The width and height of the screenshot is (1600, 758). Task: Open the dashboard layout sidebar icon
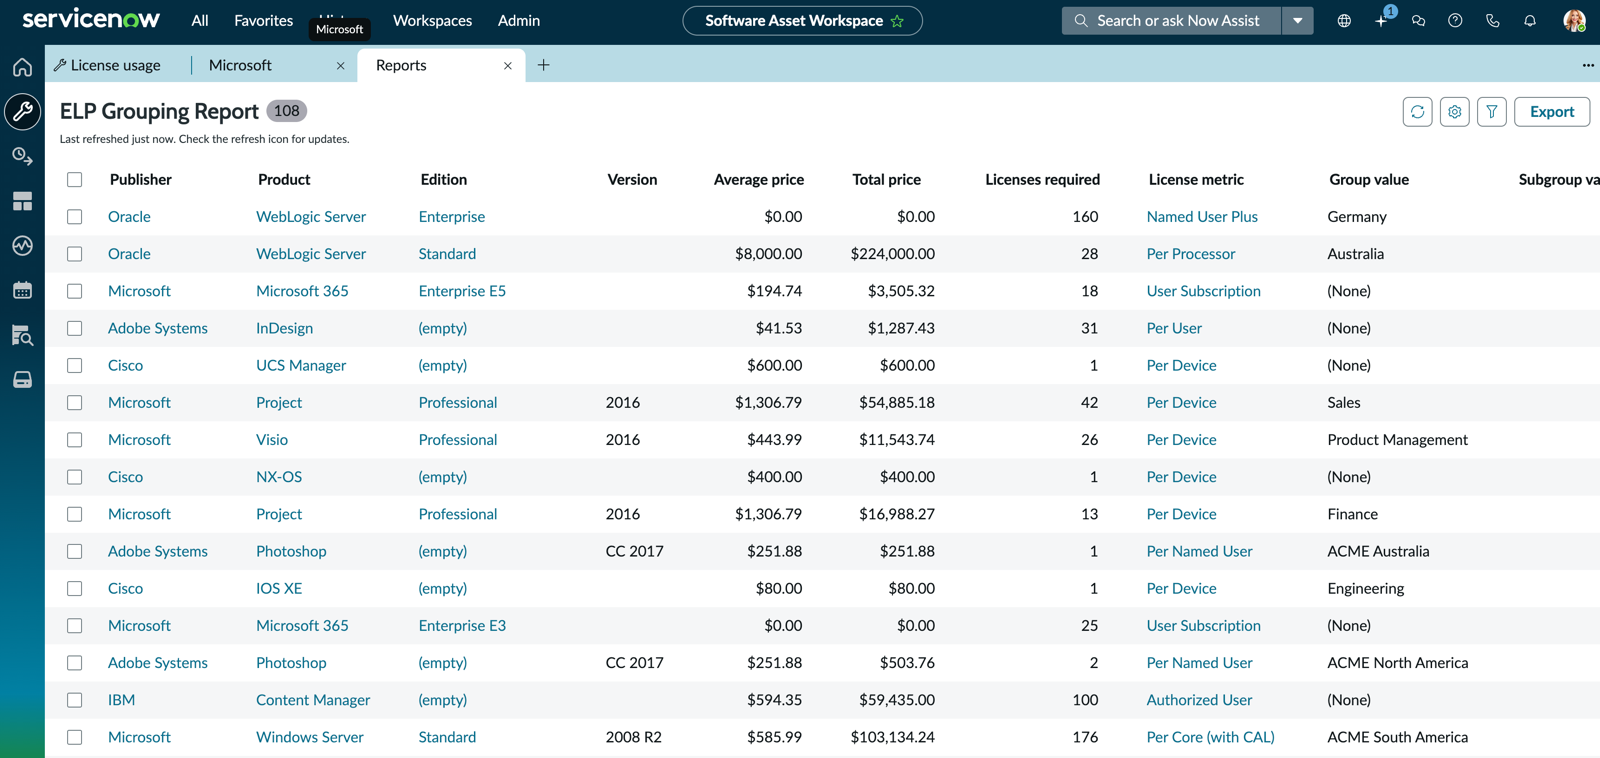22,201
